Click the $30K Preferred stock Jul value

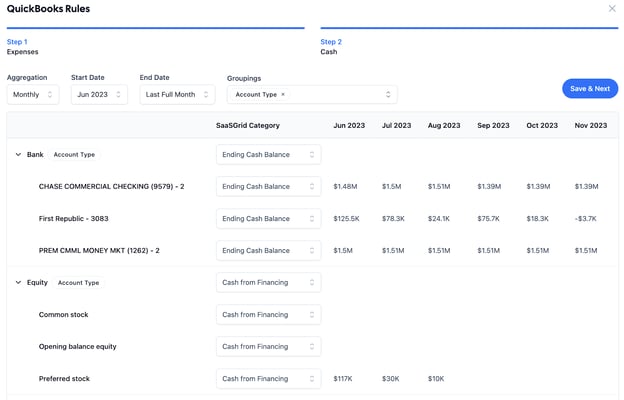click(390, 379)
